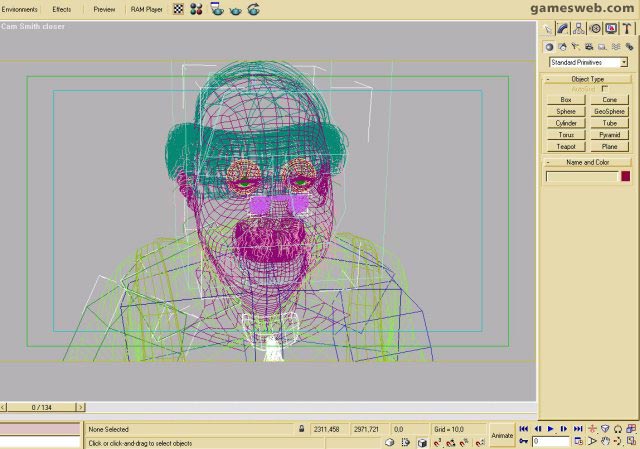Click the Play Animation button
The width and height of the screenshot is (640, 449).
pyautogui.click(x=550, y=429)
